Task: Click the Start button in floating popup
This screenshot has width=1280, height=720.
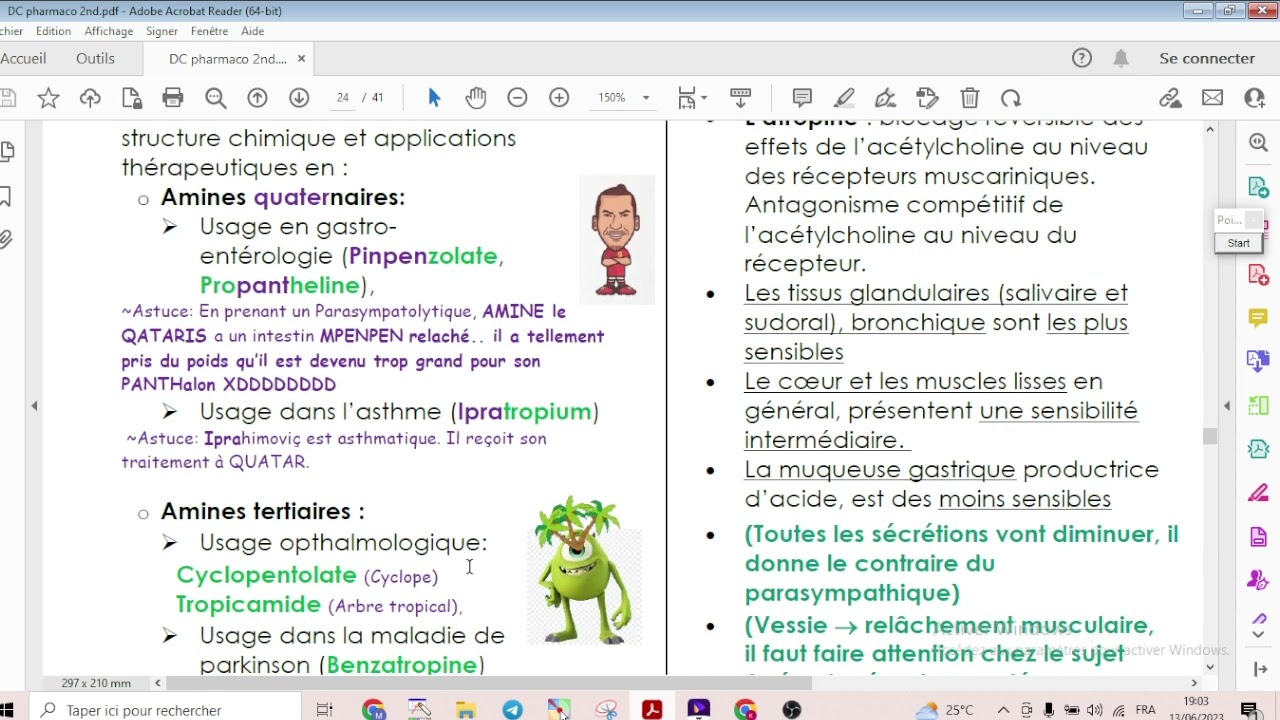Action: tap(1238, 243)
